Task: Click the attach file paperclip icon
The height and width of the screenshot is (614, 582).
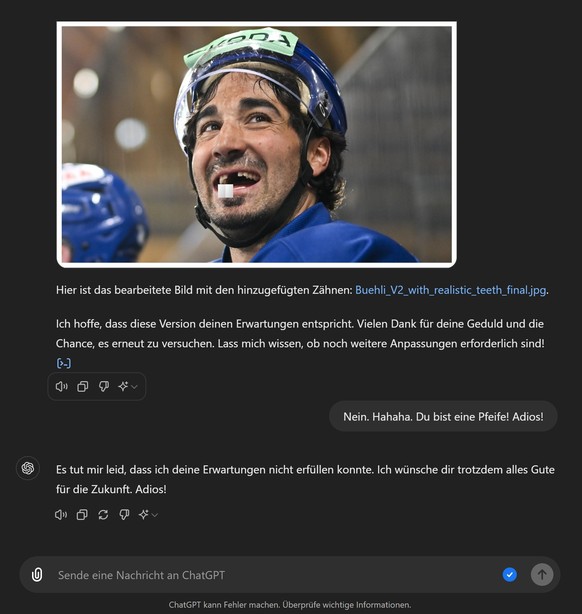Action: point(37,575)
